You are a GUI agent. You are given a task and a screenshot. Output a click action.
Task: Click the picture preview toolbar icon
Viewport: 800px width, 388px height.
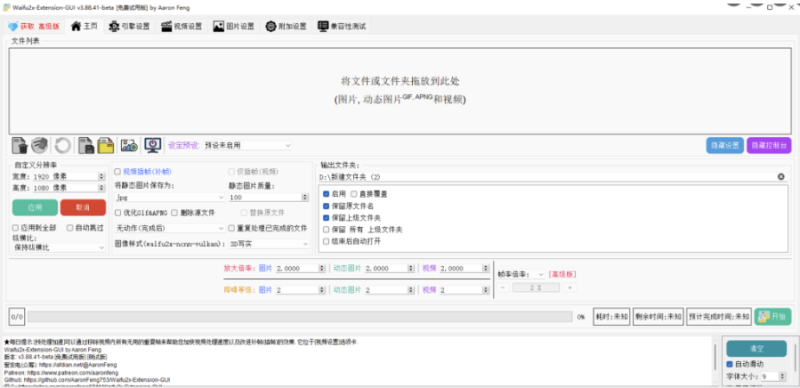point(129,146)
